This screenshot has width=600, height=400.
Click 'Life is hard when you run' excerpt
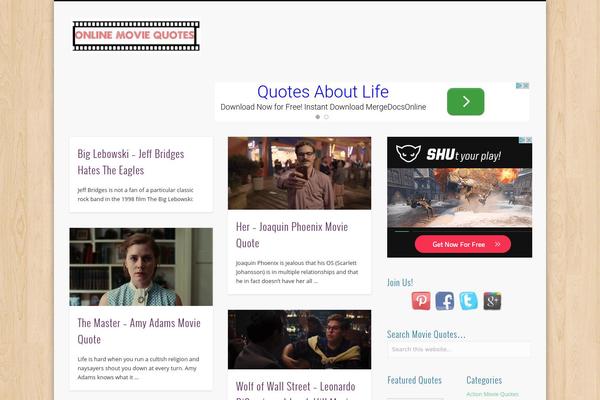tap(138, 368)
